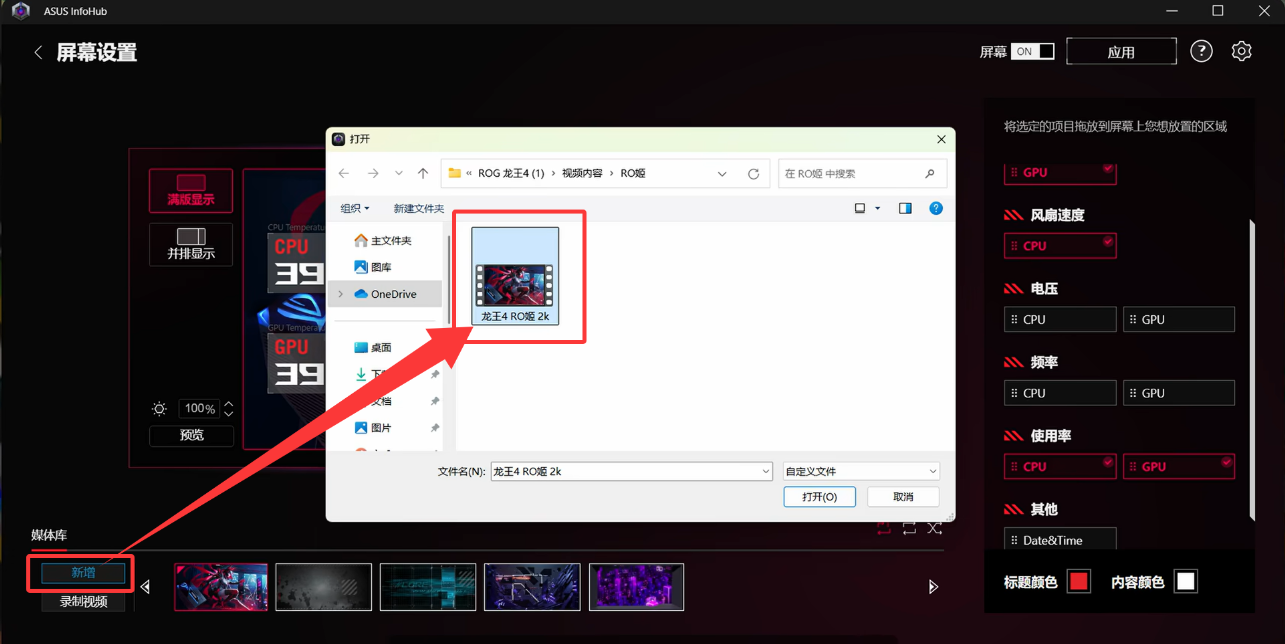Image resolution: width=1285 pixels, height=644 pixels.
Task: Click the change view icon in dialog
Action: coord(860,208)
